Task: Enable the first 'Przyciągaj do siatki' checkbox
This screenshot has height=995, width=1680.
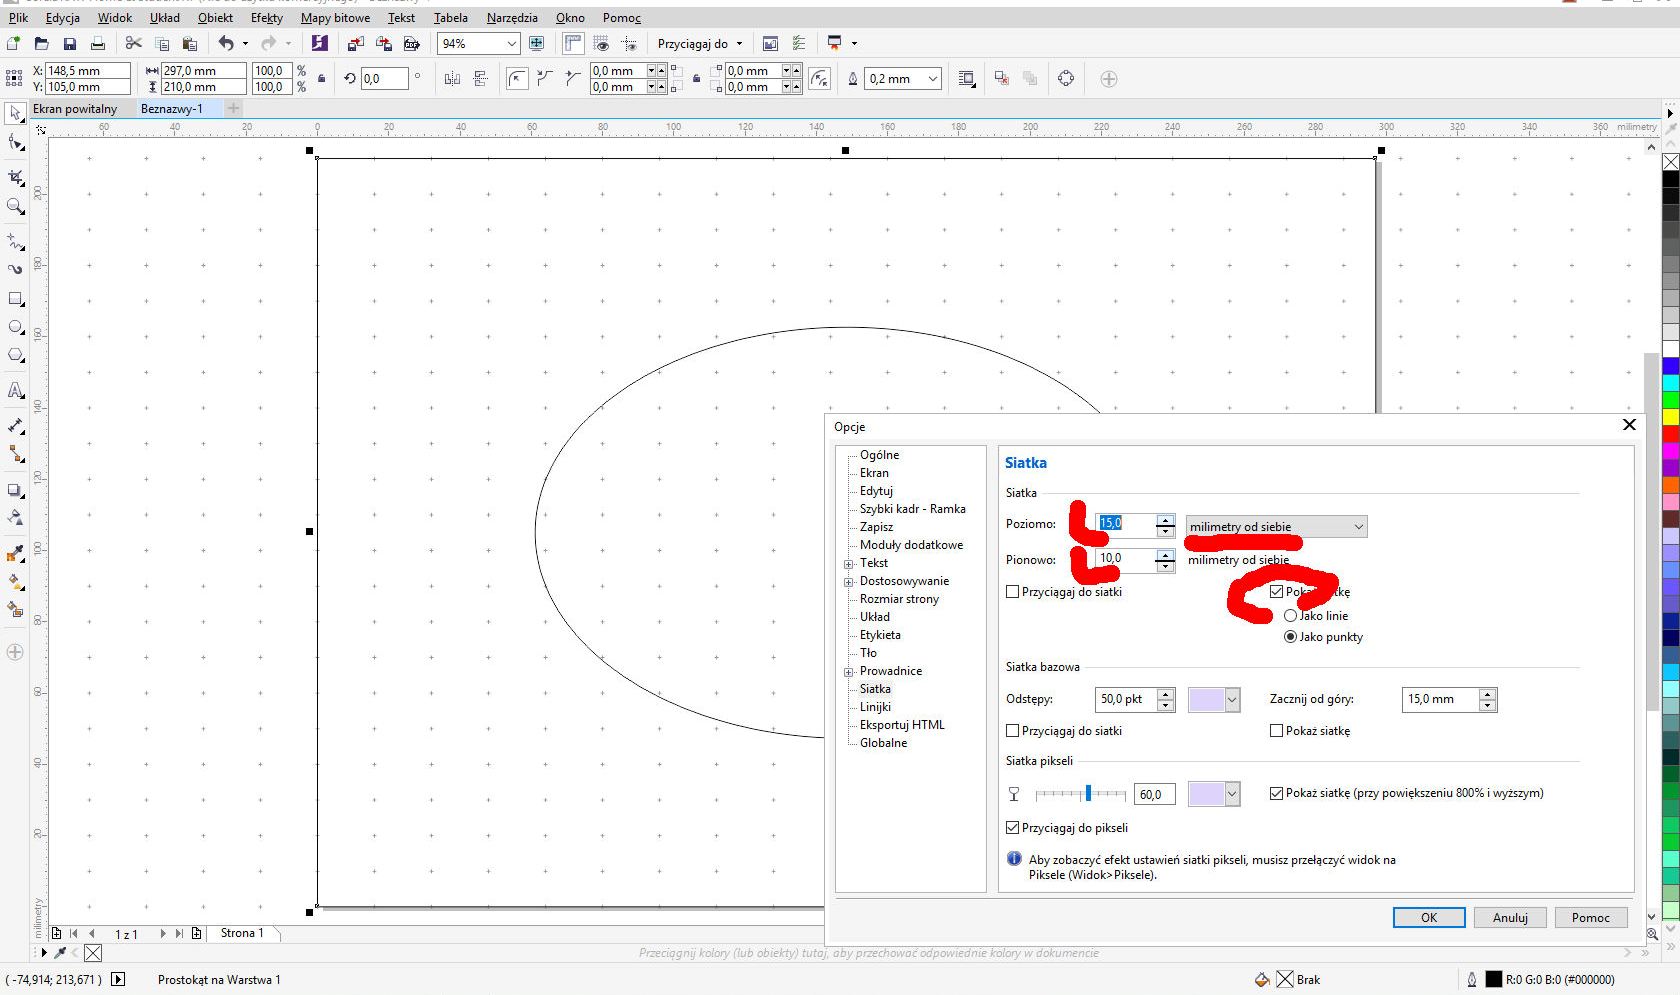Action: coord(1013,592)
